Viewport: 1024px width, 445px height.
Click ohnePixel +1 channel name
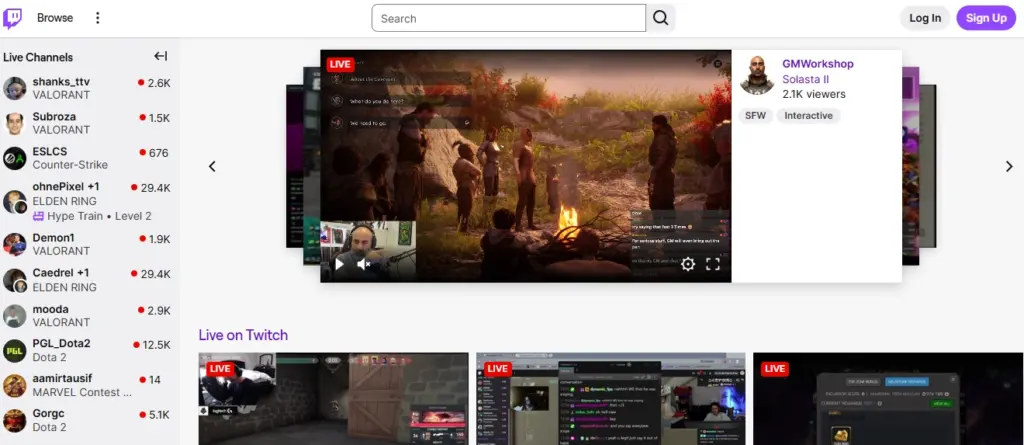click(x=66, y=187)
